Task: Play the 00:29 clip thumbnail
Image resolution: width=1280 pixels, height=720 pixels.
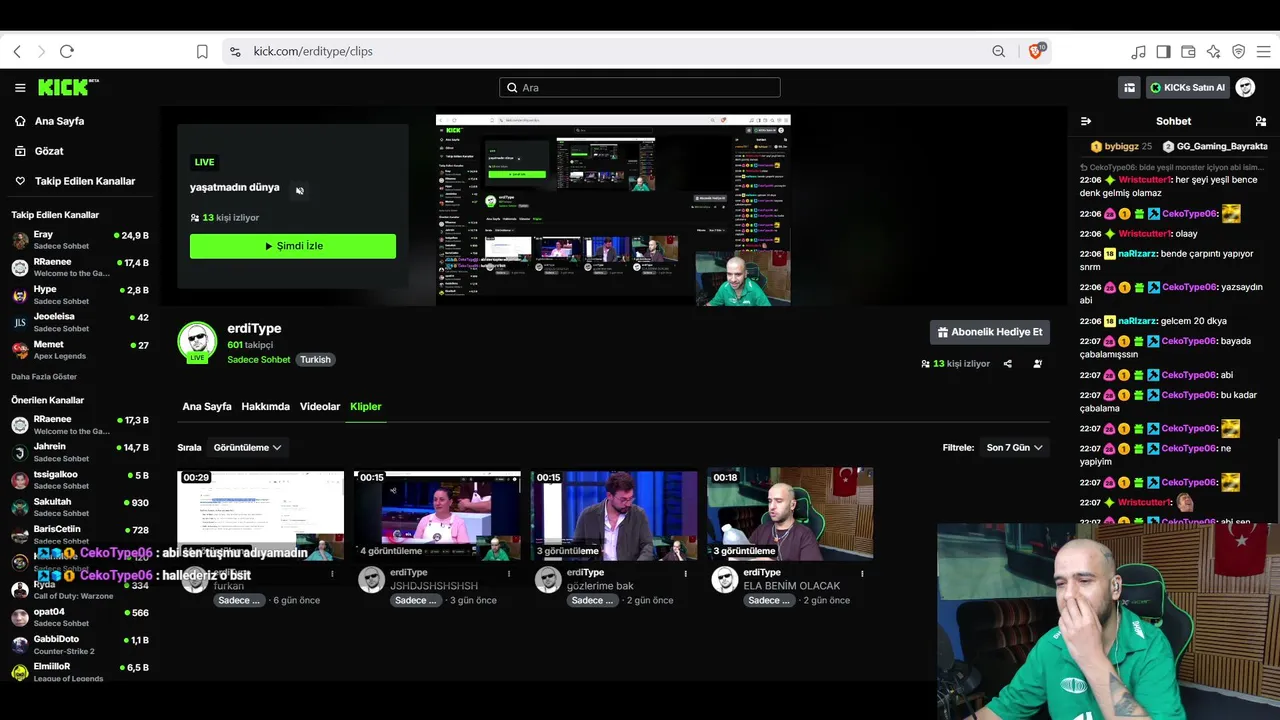Action: [x=260, y=515]
